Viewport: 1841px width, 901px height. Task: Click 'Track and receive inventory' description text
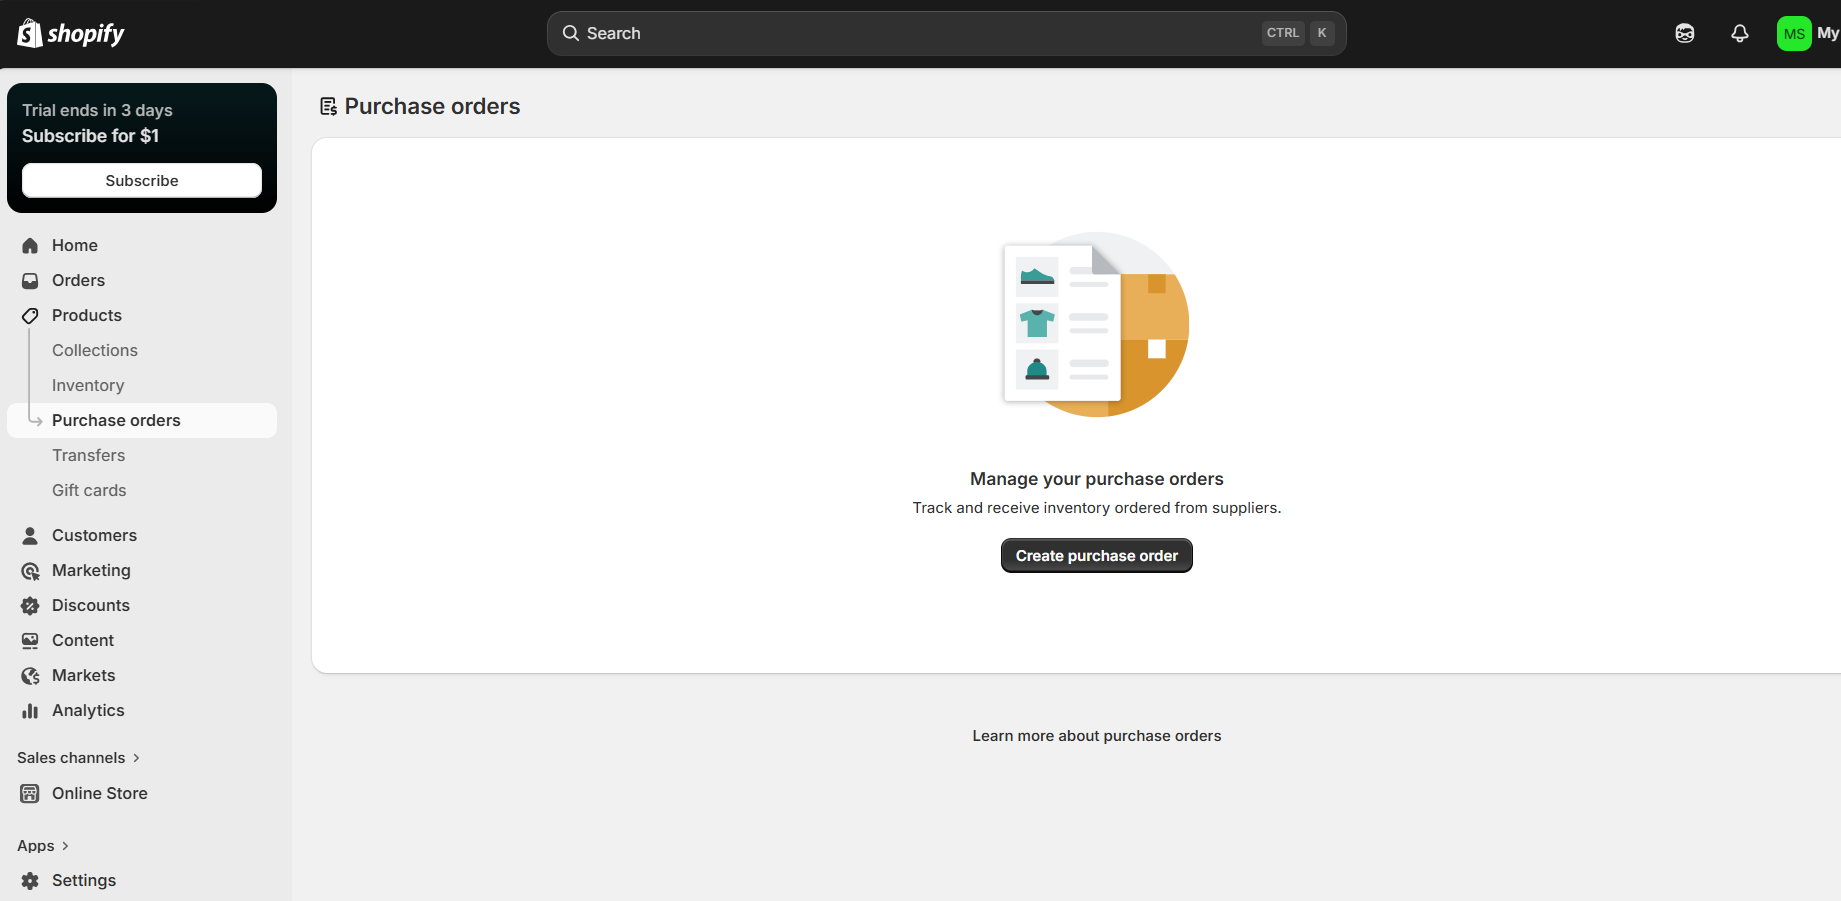click(1097, 508)
